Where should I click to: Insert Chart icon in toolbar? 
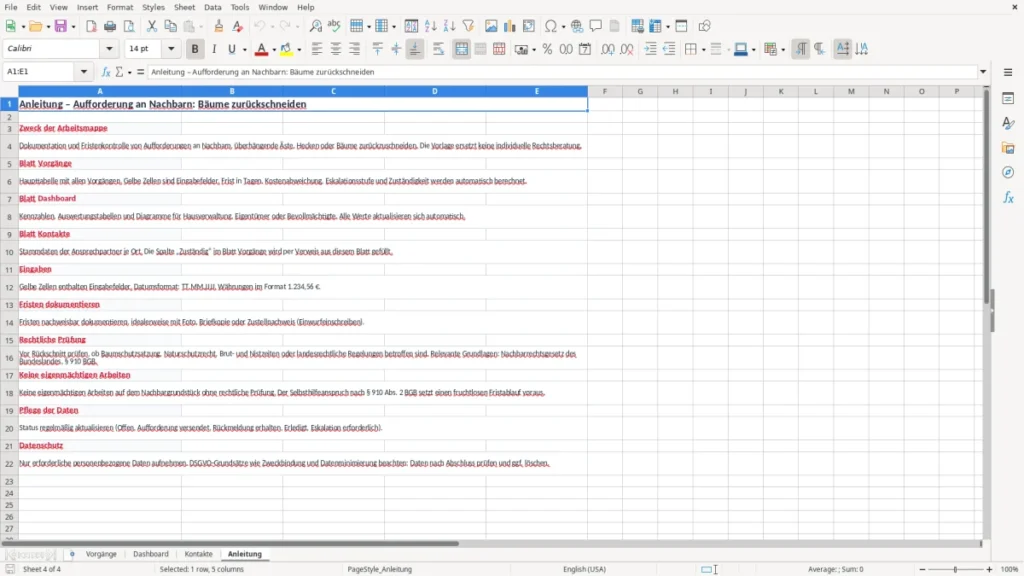509,26
